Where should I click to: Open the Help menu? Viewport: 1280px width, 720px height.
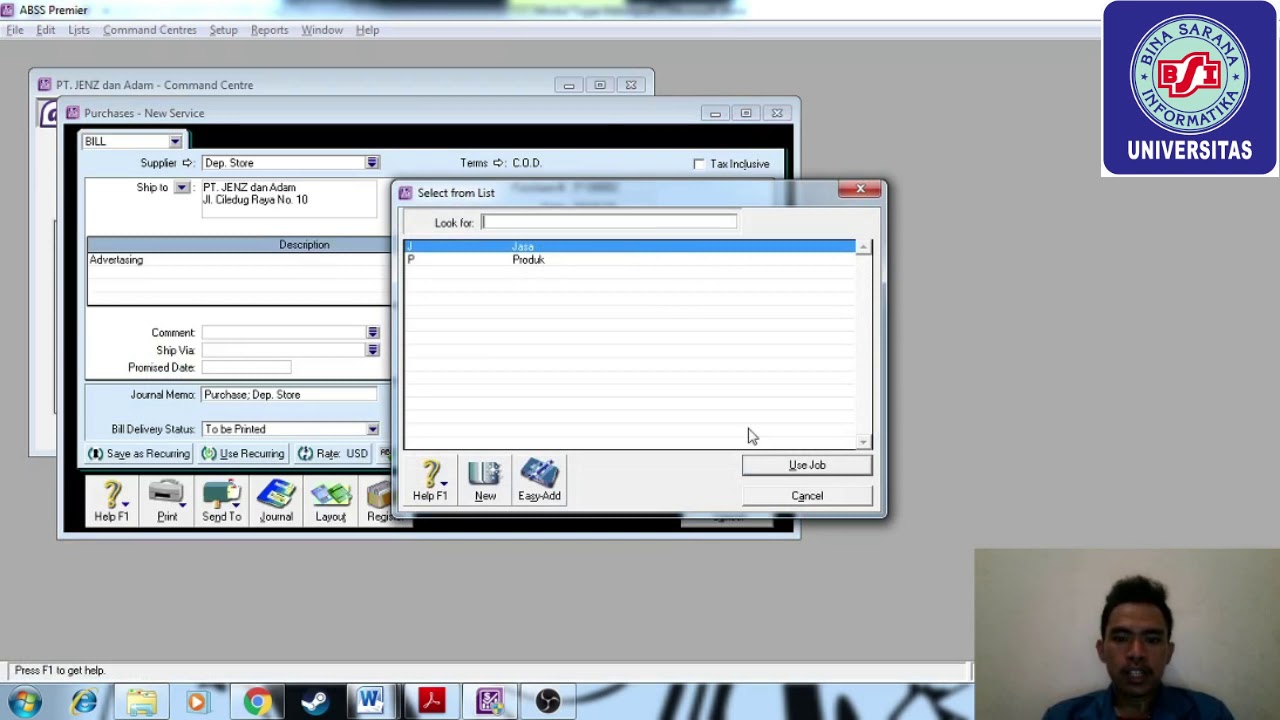click(367, 30)
